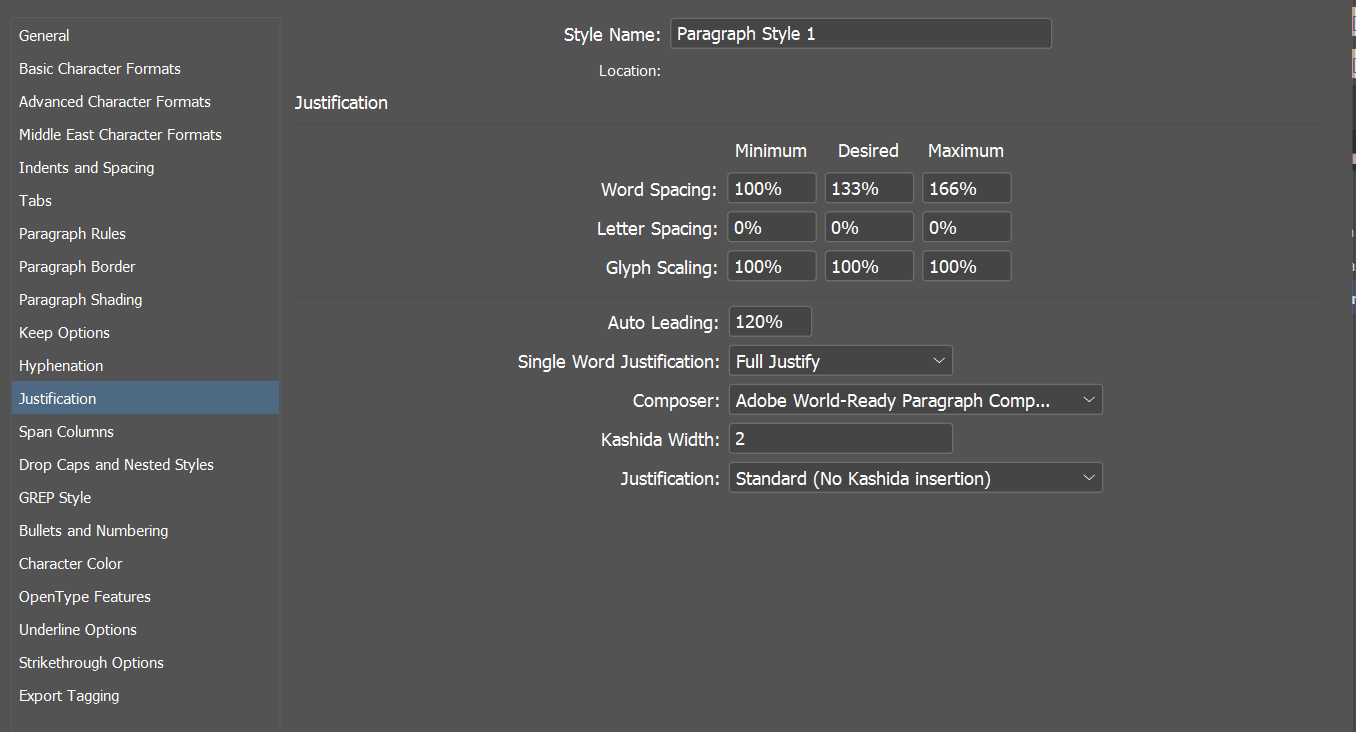Click the Style Name text field
Image resolution: width=1356 pixels, height=732 pixels.
860,34
